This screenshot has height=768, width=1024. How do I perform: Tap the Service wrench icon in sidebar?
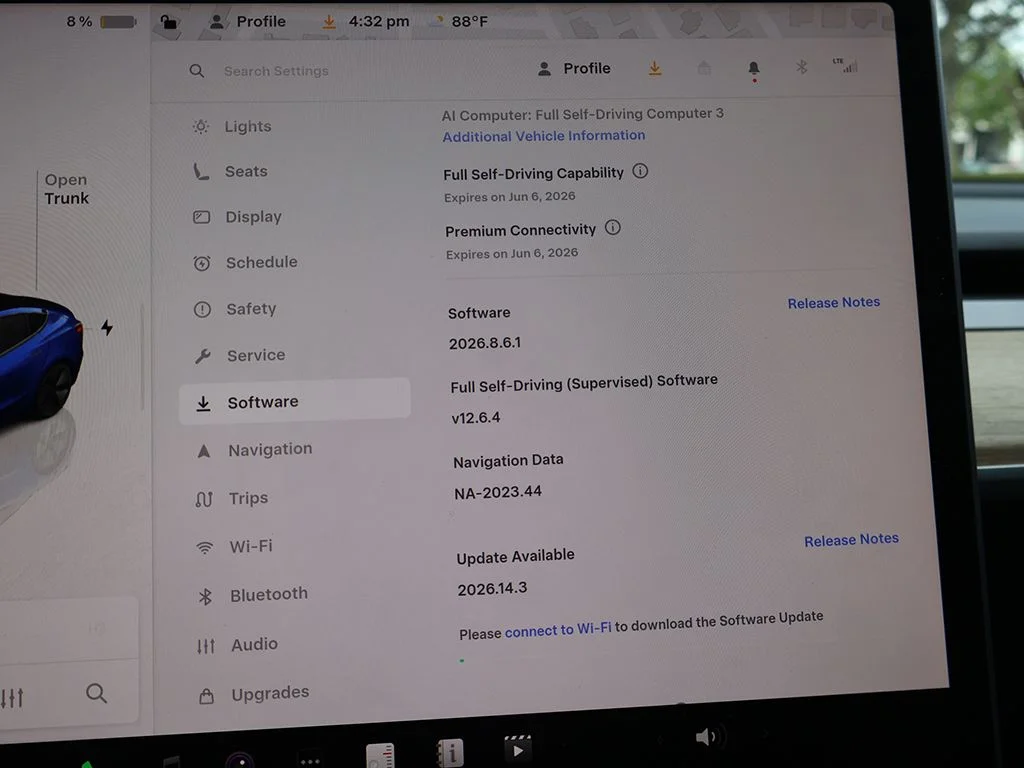click(x=202, y=356)
